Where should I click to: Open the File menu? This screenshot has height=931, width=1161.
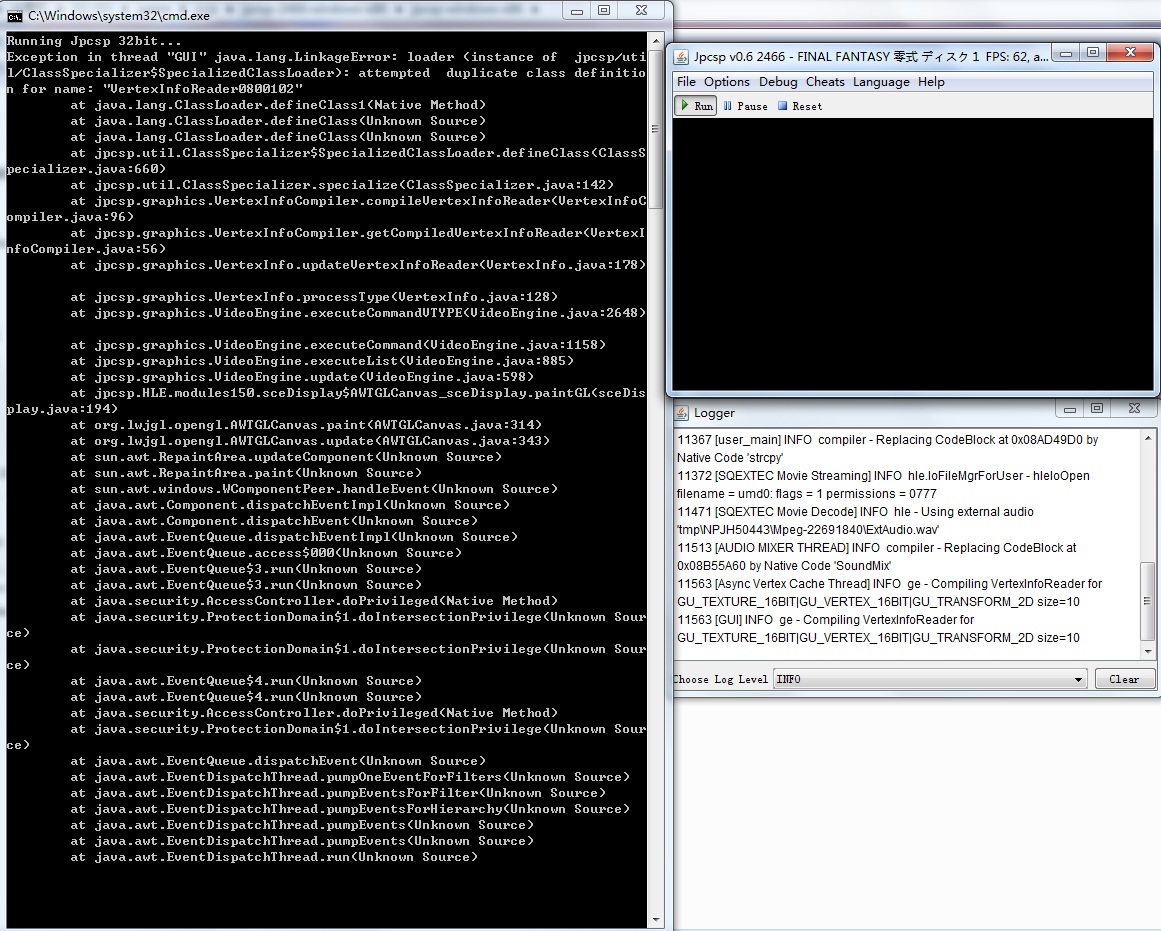coord(686,82)
